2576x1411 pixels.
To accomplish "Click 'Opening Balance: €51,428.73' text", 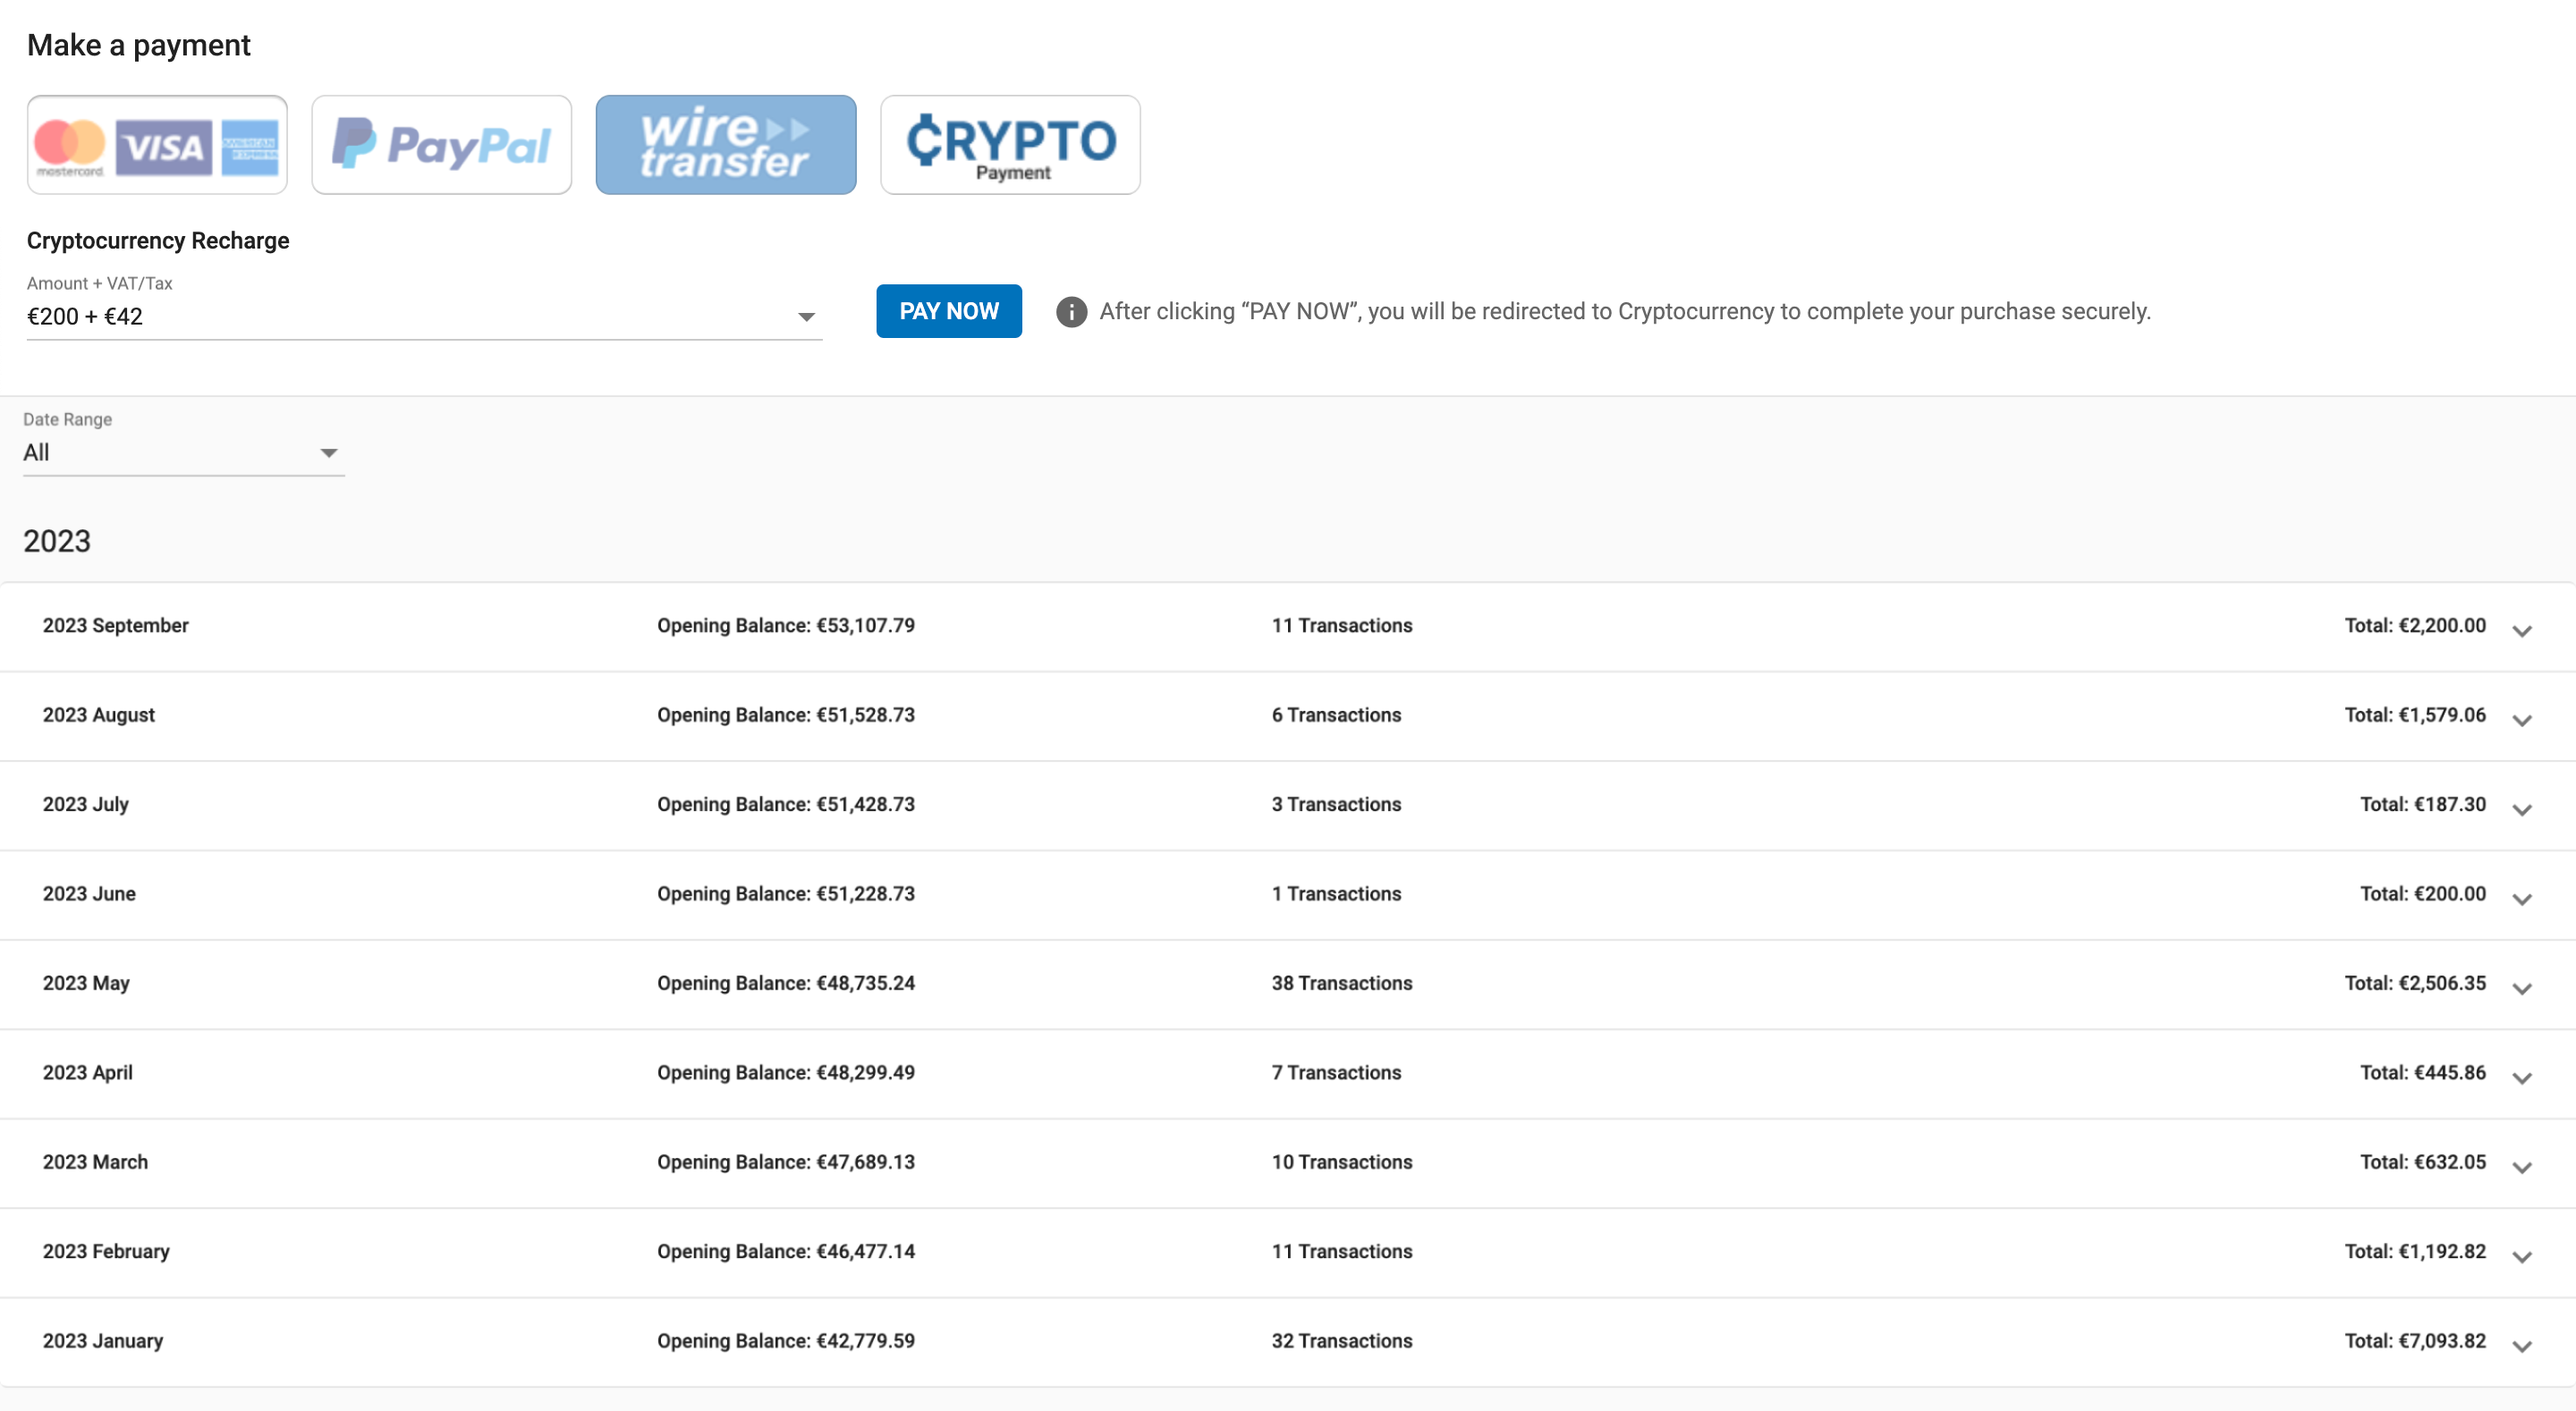I will (786, 804).
